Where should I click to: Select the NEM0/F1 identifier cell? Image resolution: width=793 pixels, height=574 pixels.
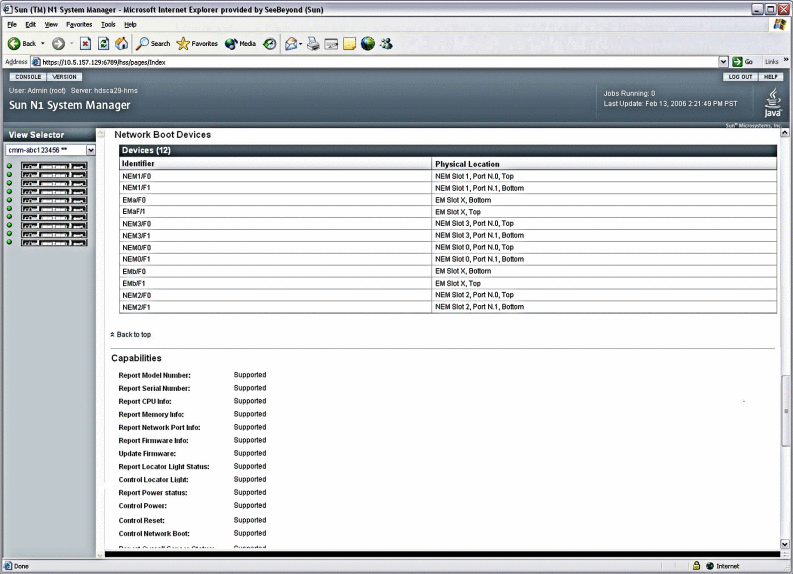coord(275,259)
